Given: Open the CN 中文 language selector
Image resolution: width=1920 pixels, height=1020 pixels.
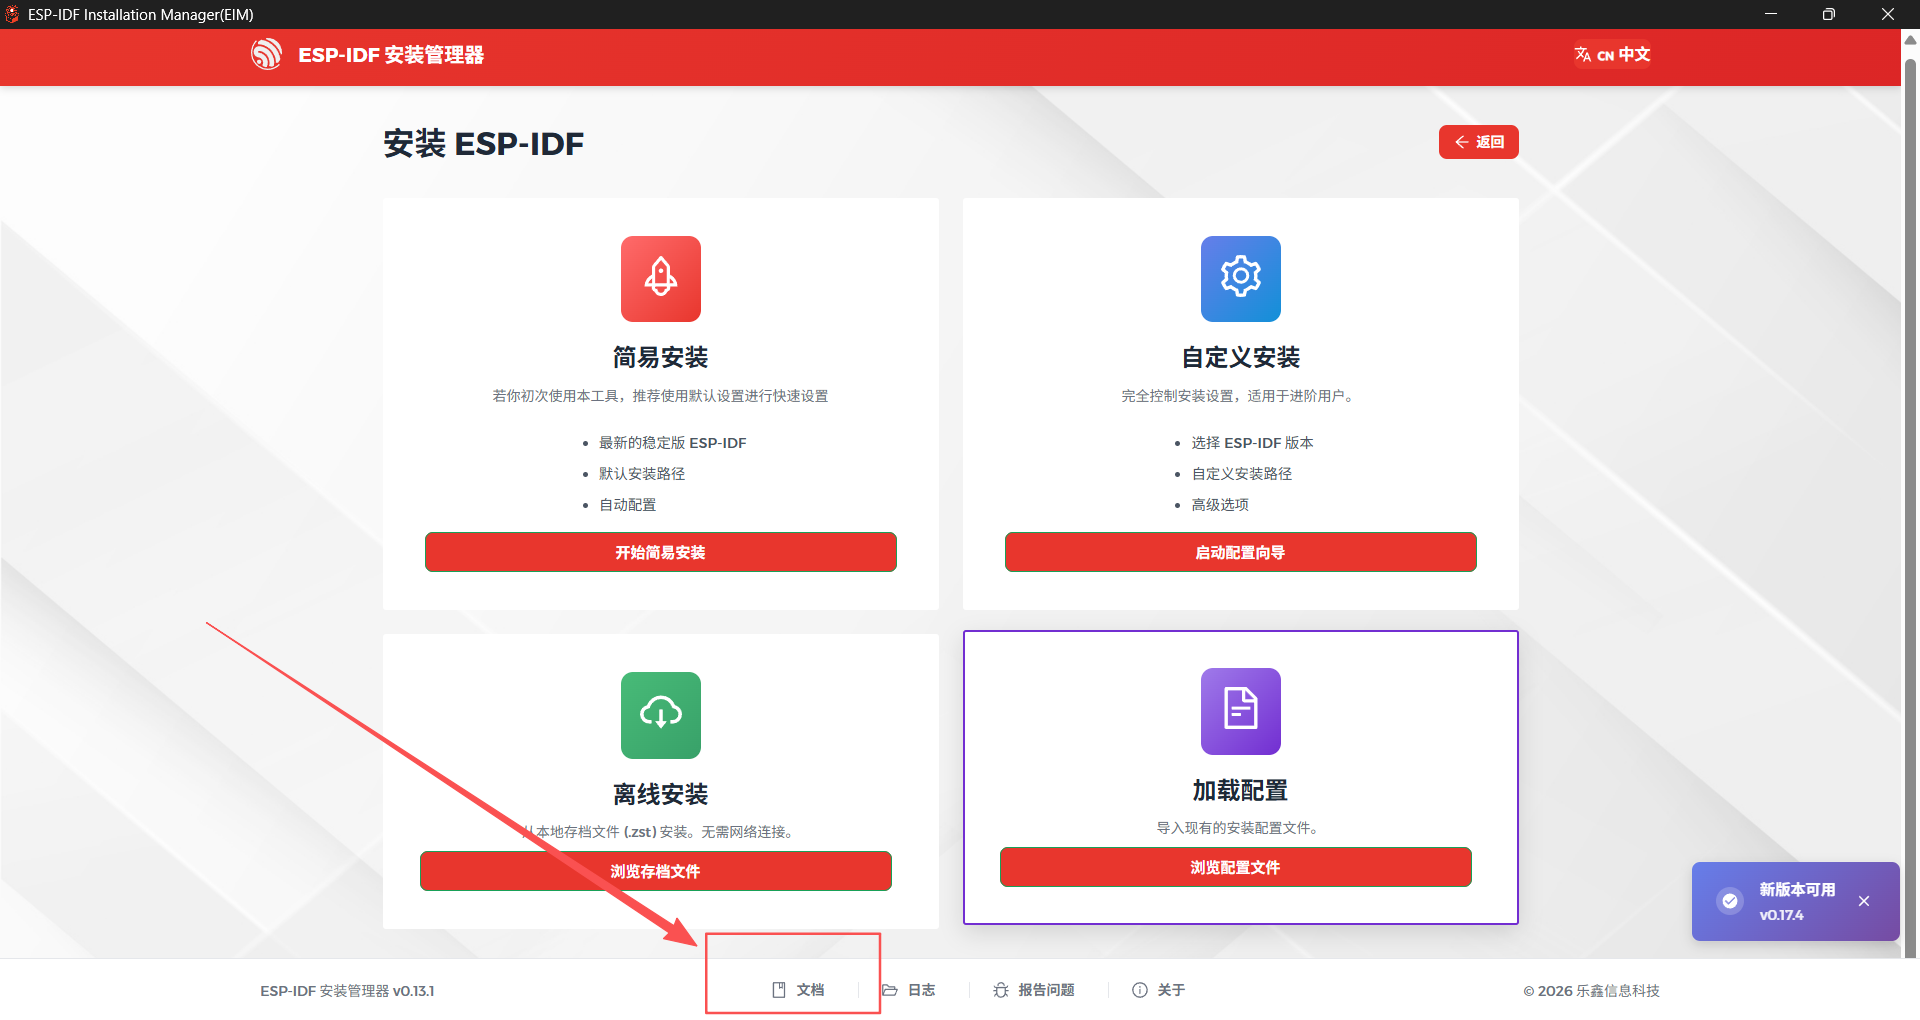Looking at the screenshot, I should pyautogui.click(x=1612, y=54).
